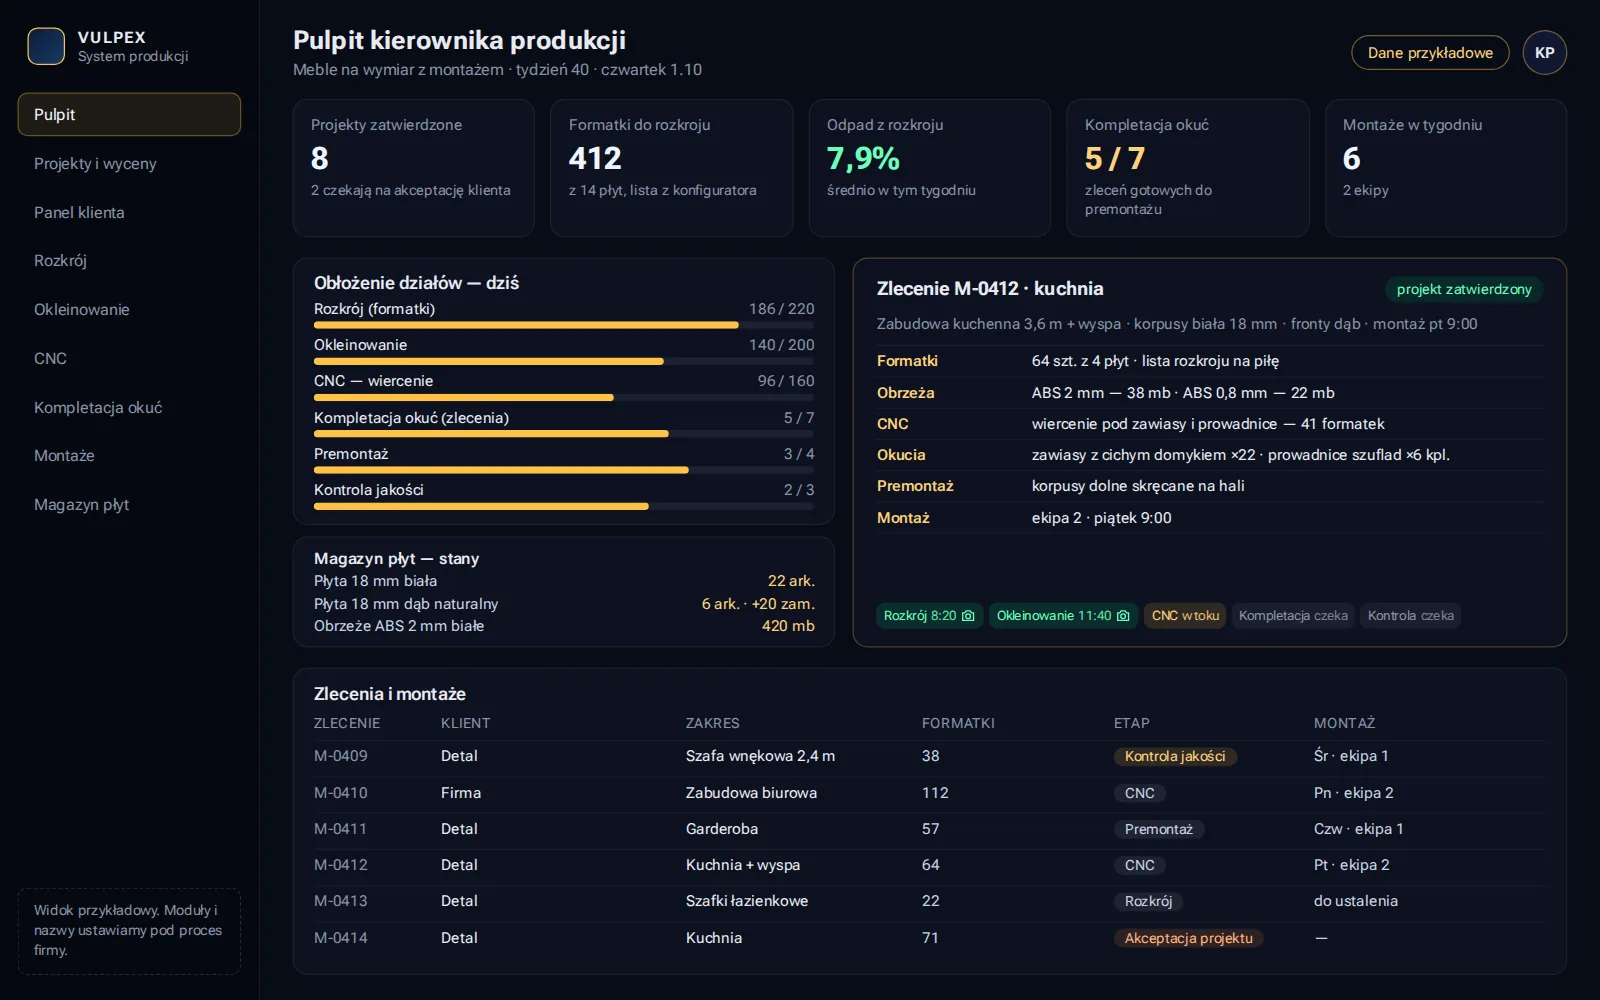The image size is (1600, 1000).
Task: Click the Dane przykładowe button
Action: (1430, 53)
